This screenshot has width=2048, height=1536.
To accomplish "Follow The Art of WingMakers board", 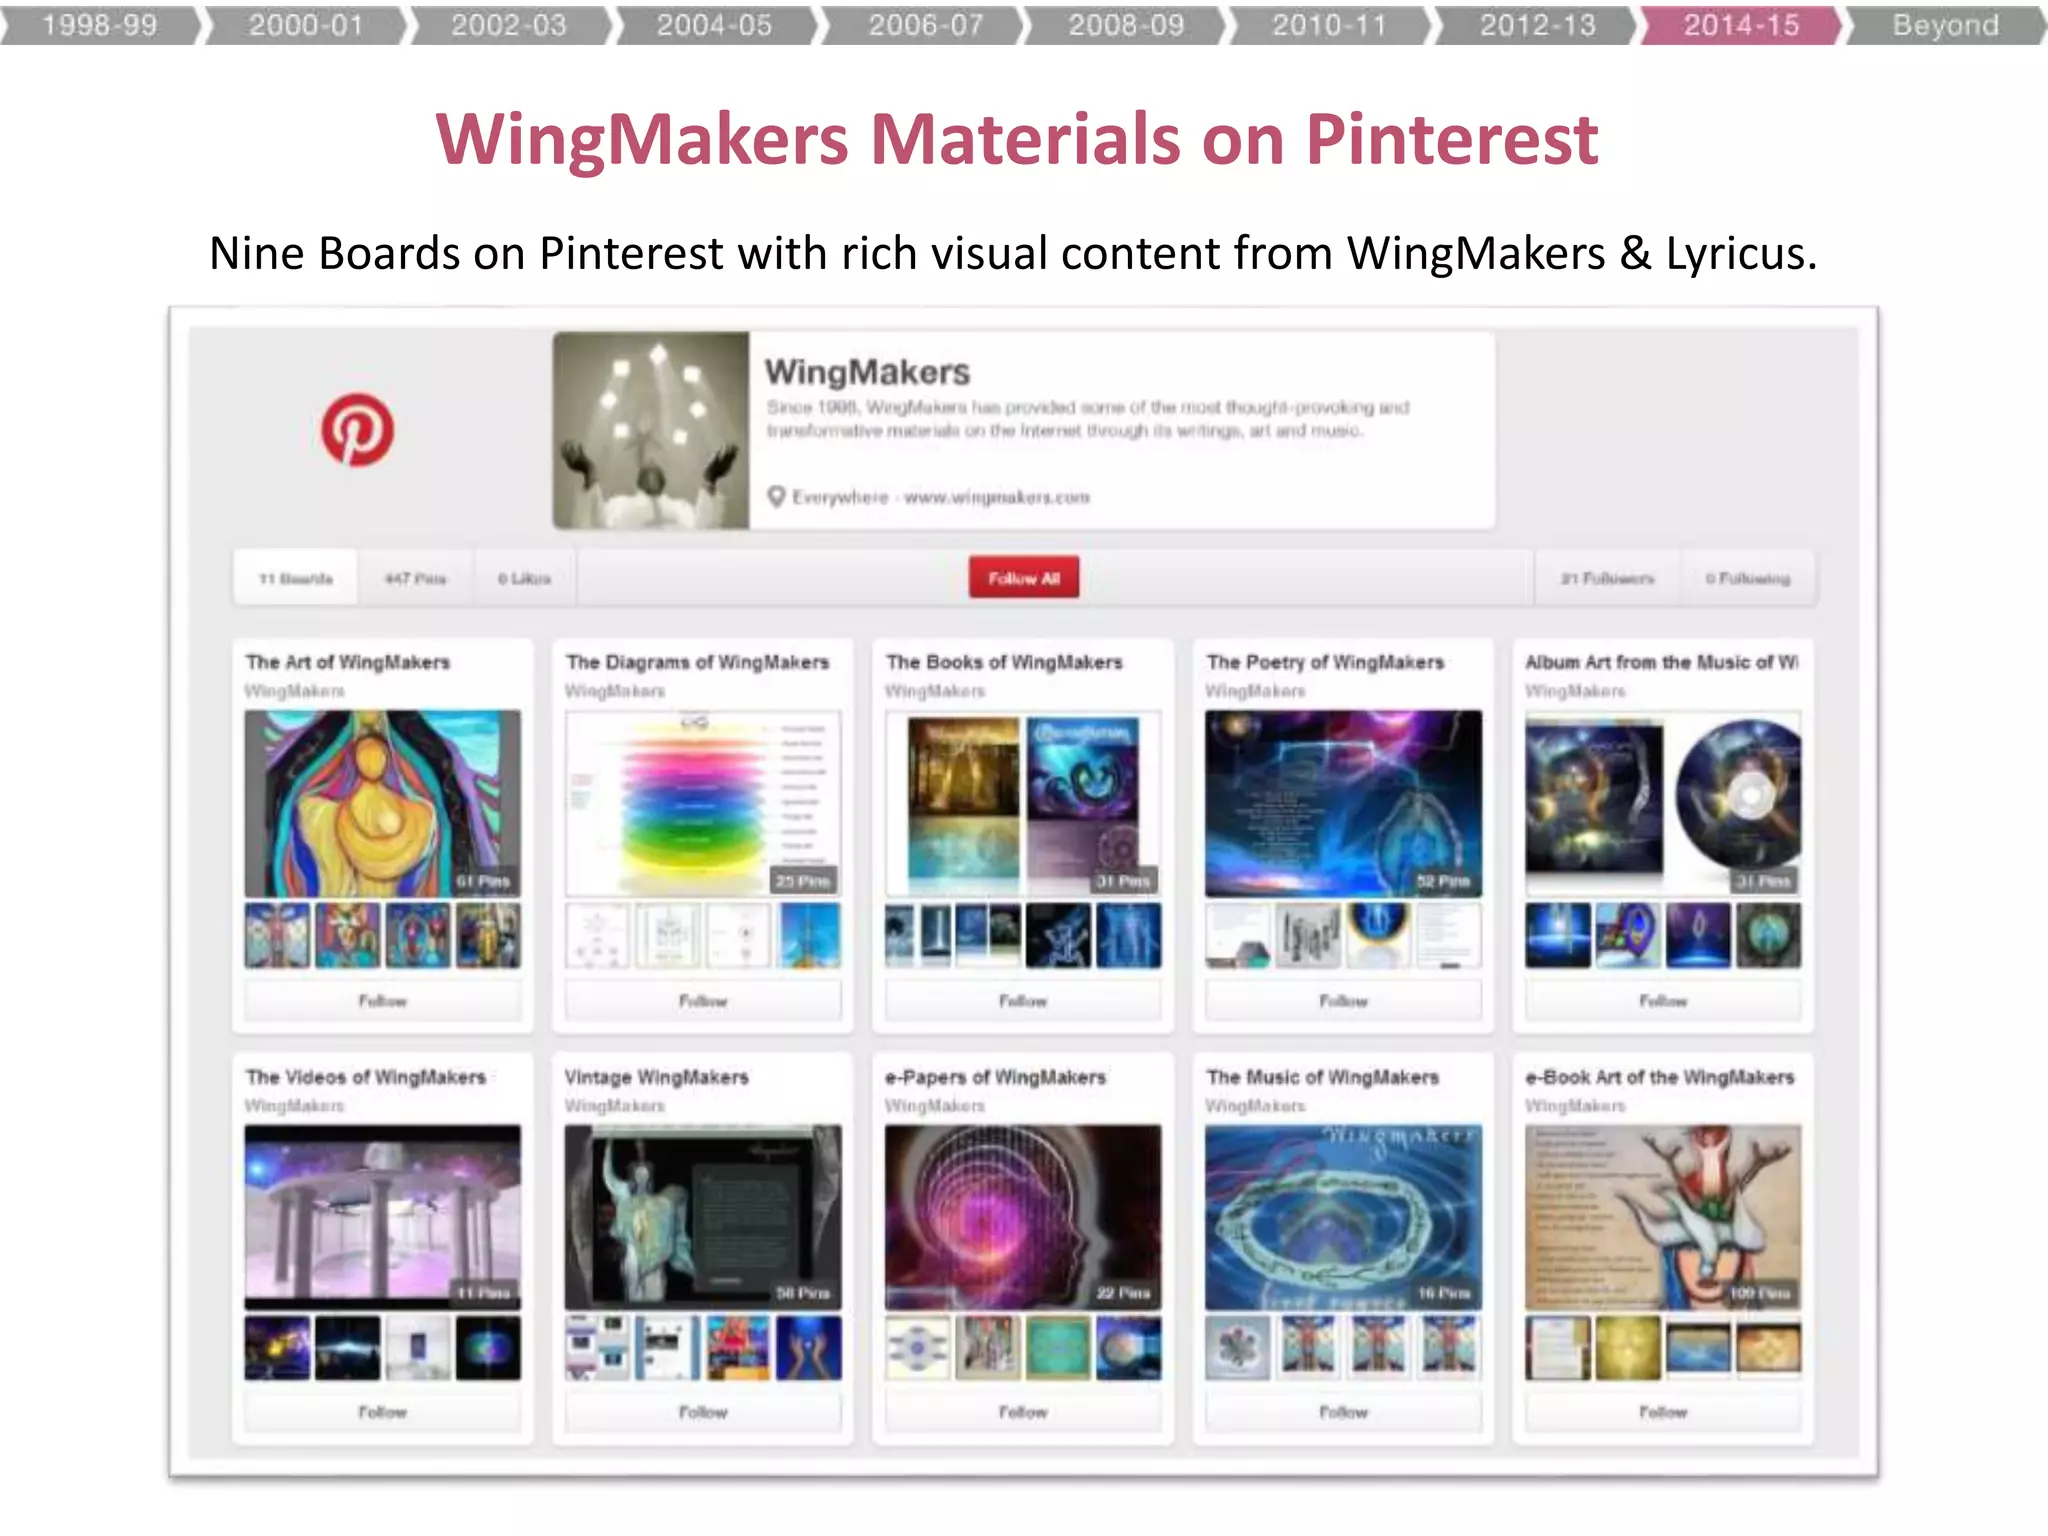I will (x=383, y=1000).
